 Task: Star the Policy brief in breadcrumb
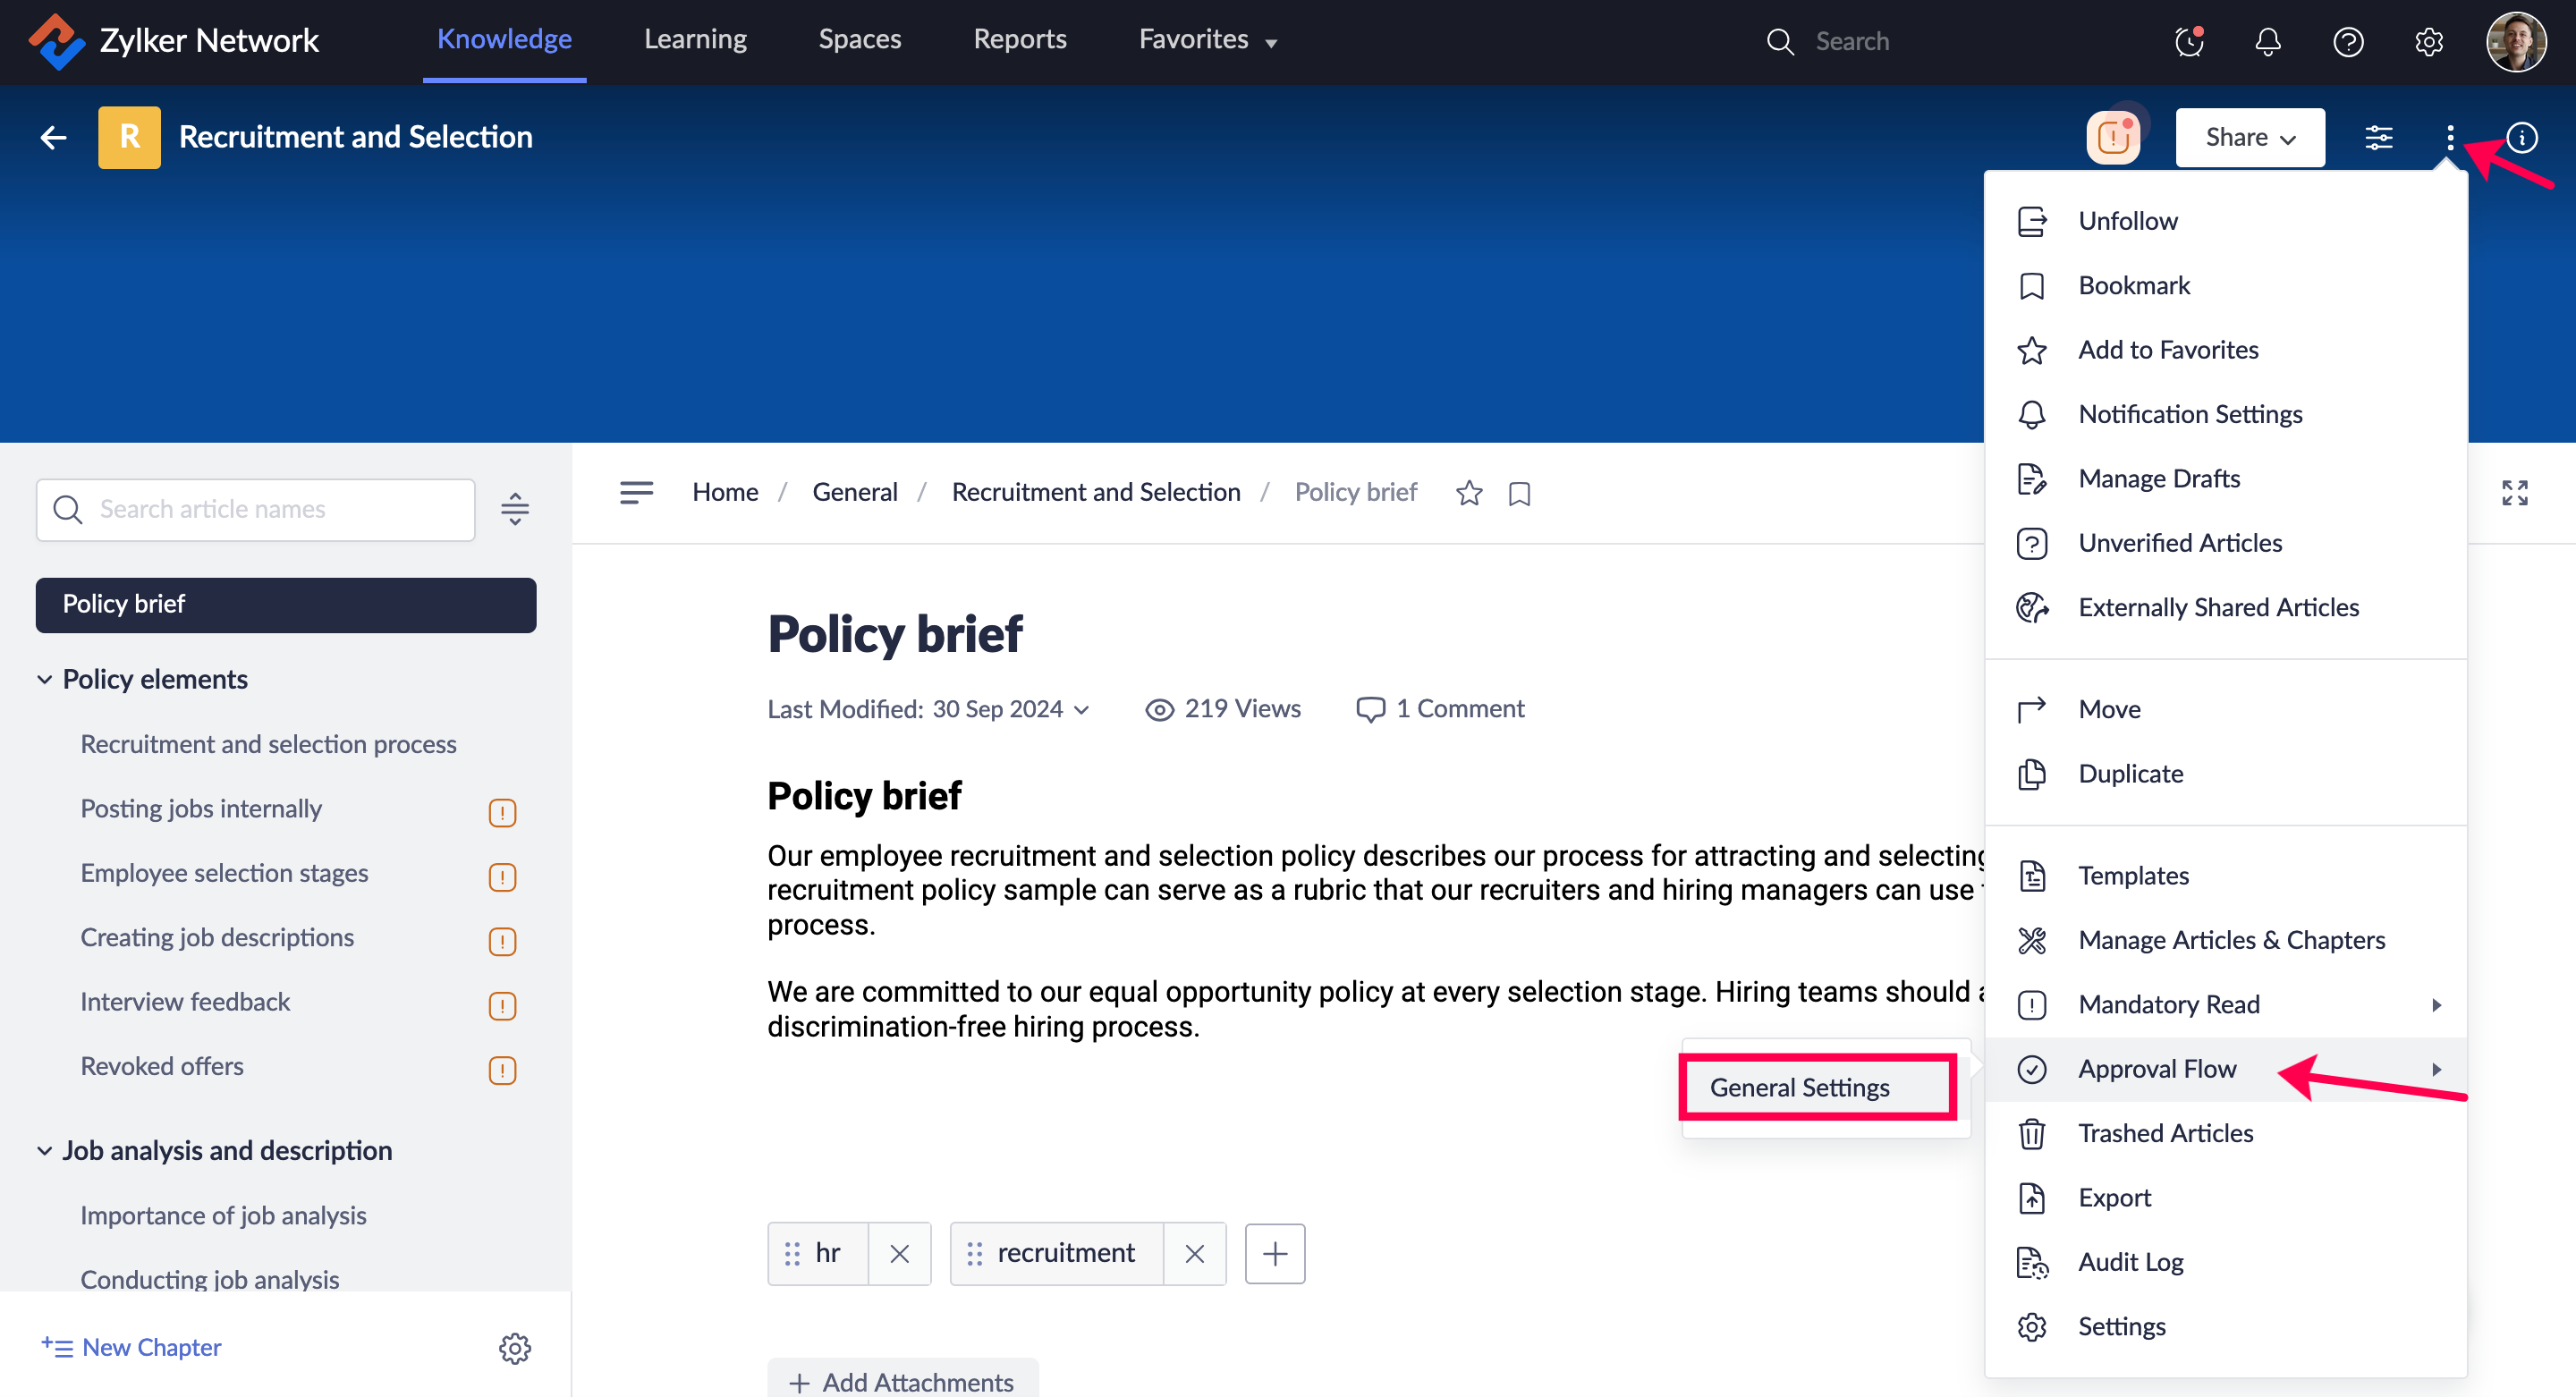click(1468, 493)
